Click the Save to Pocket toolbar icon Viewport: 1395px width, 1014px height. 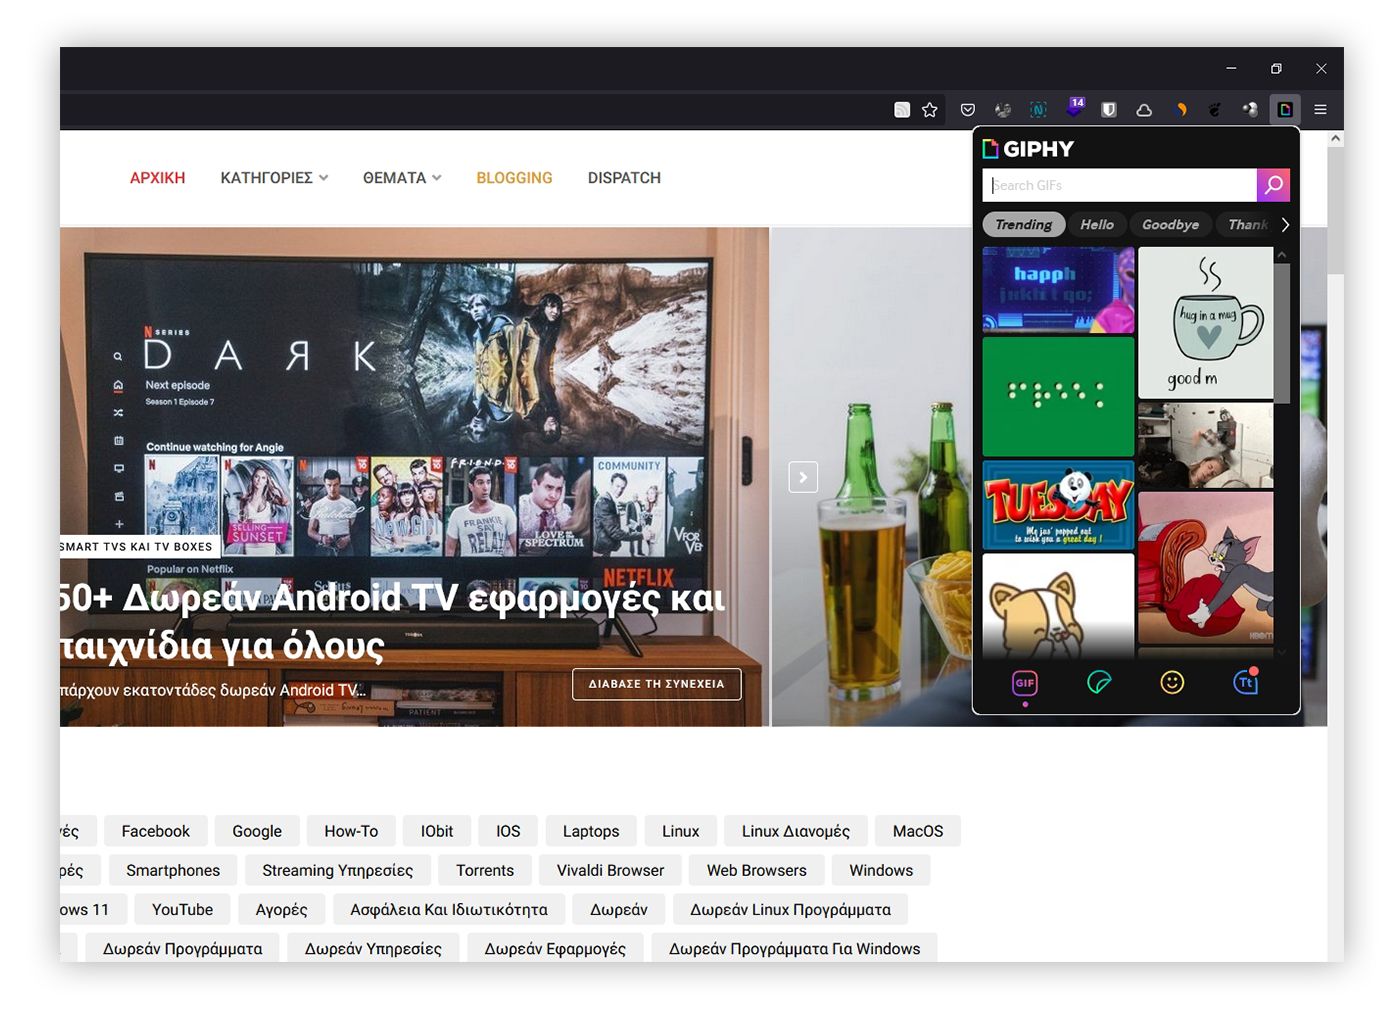coord(967,110)
